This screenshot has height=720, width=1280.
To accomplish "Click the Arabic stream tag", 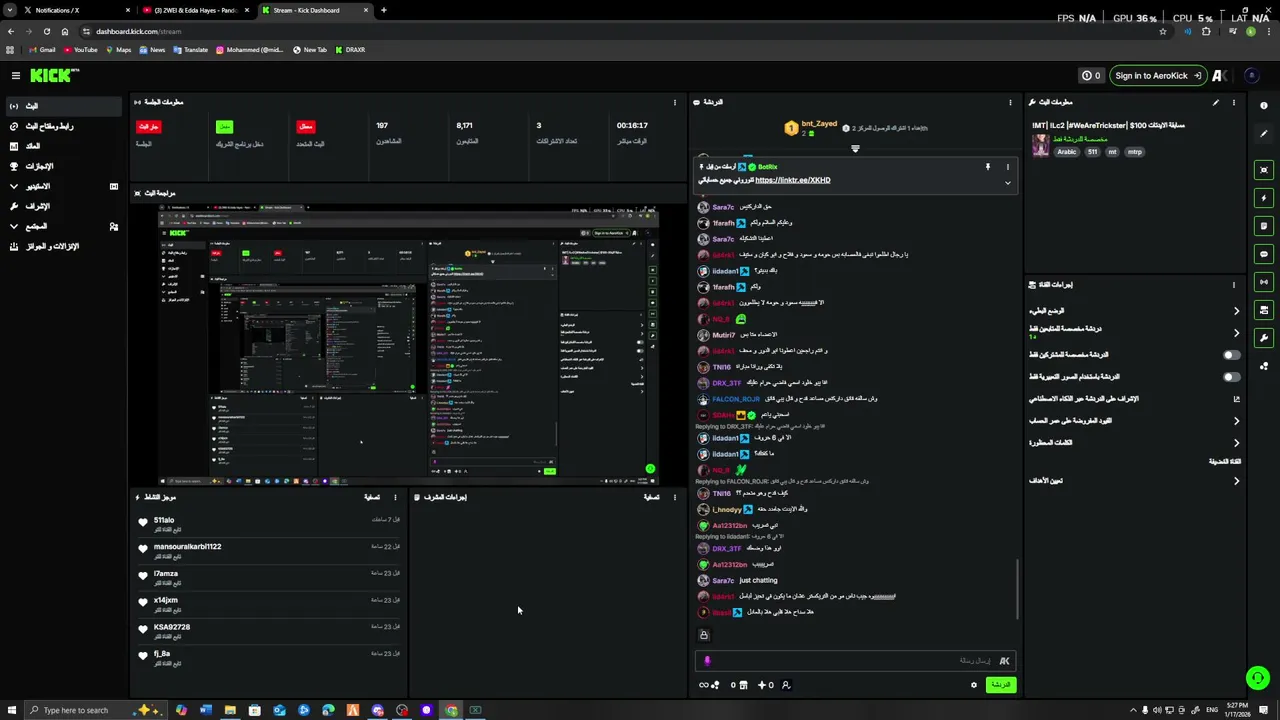I will tap(1067, 152).
